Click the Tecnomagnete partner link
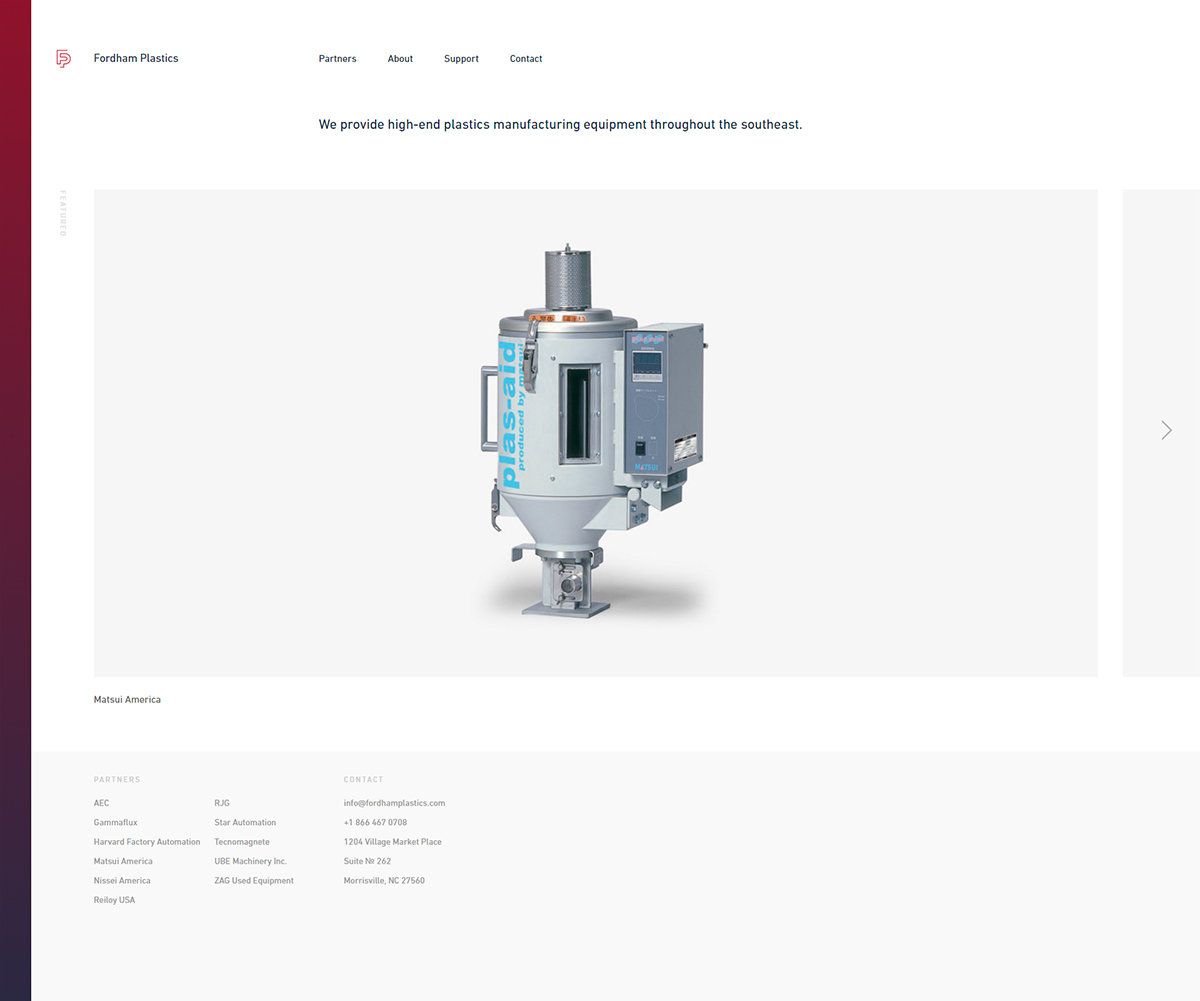The height and width of the screenshot is (1001, 1200). pos(242,842)
